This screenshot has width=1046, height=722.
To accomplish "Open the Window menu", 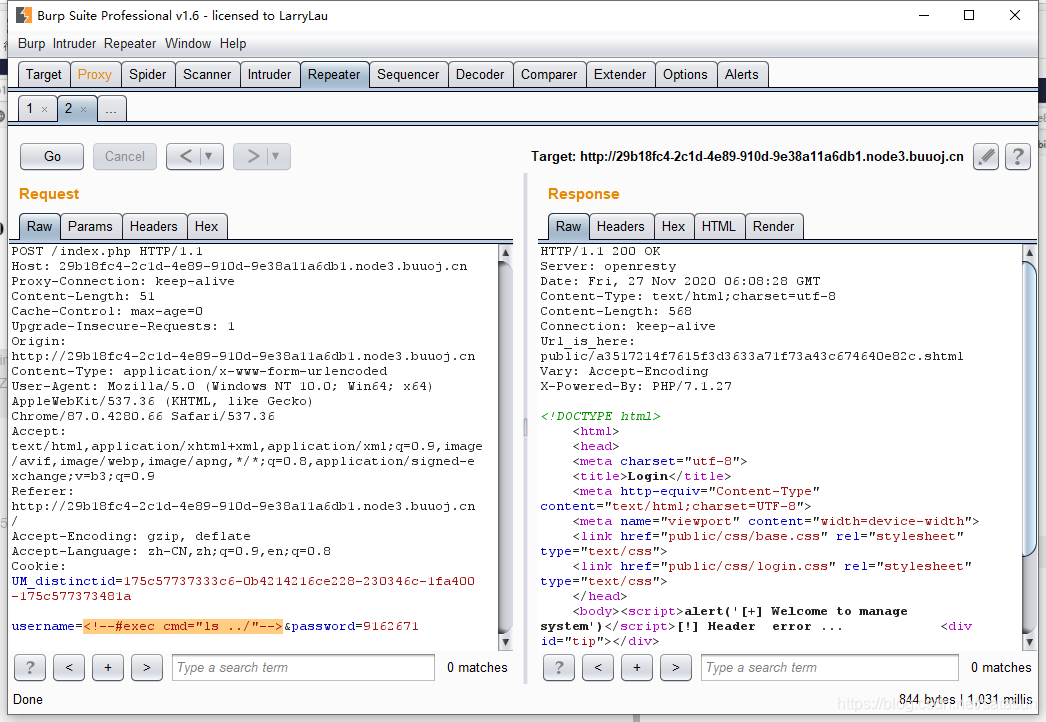I will pyautogui.click(x=187, y=43).
